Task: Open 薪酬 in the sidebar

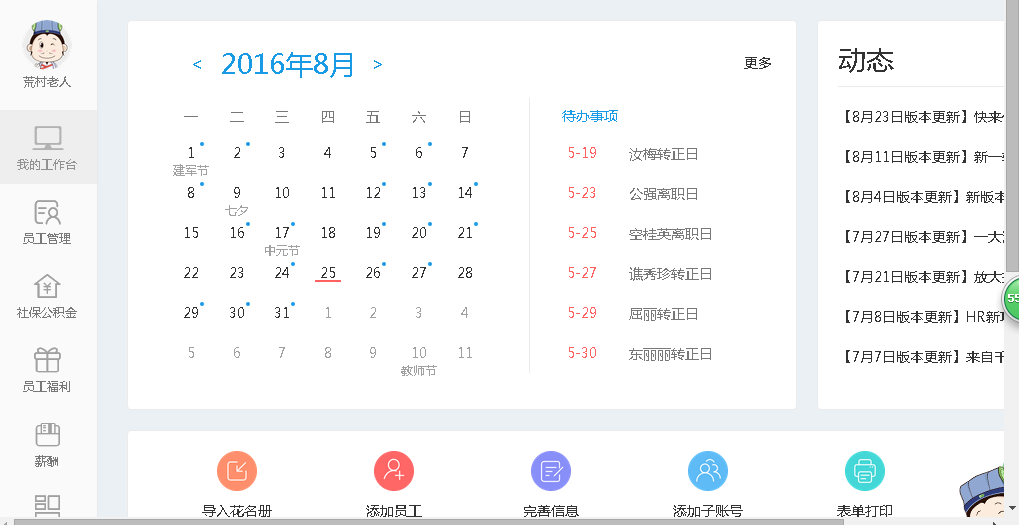Action: point(47,444)
